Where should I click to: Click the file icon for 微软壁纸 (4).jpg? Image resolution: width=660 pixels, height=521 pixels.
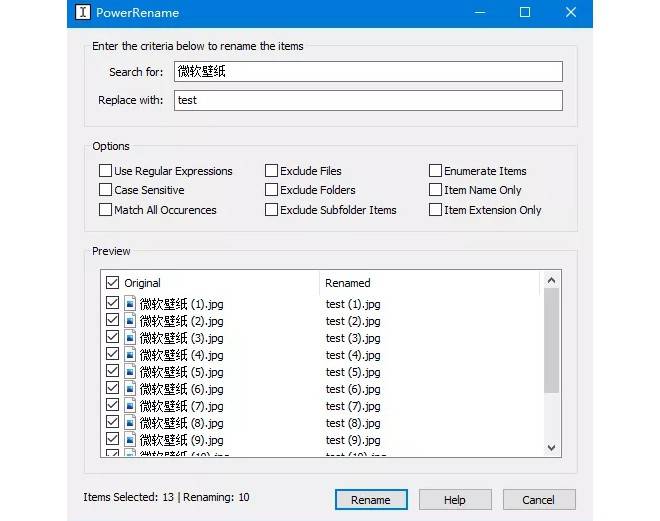[x=130, y=354]
